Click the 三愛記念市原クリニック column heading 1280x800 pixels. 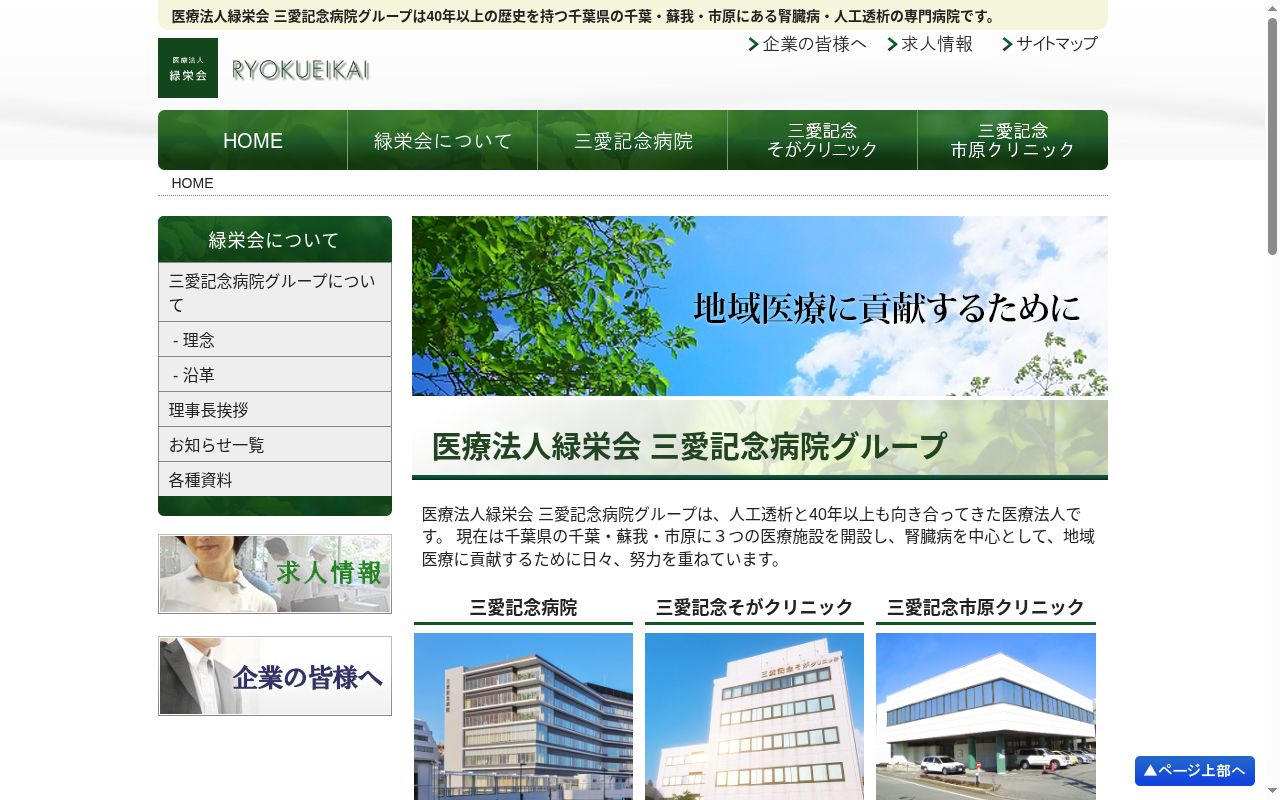[x=986, y=607]
